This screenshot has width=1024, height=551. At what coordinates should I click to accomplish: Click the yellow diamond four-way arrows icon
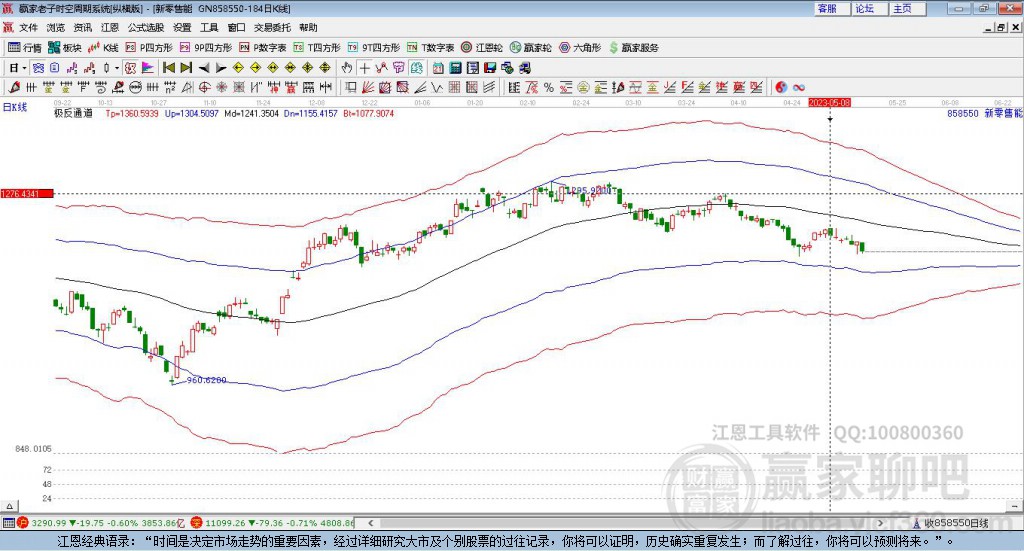point(325,68)
